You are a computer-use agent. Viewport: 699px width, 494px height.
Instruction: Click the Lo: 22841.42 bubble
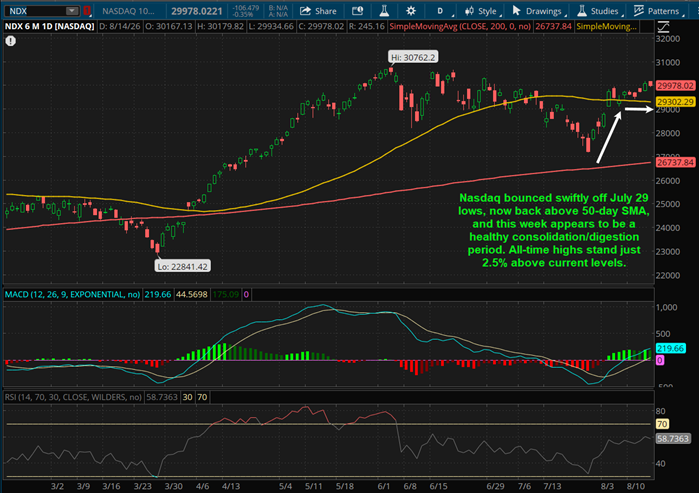(182, 267)
